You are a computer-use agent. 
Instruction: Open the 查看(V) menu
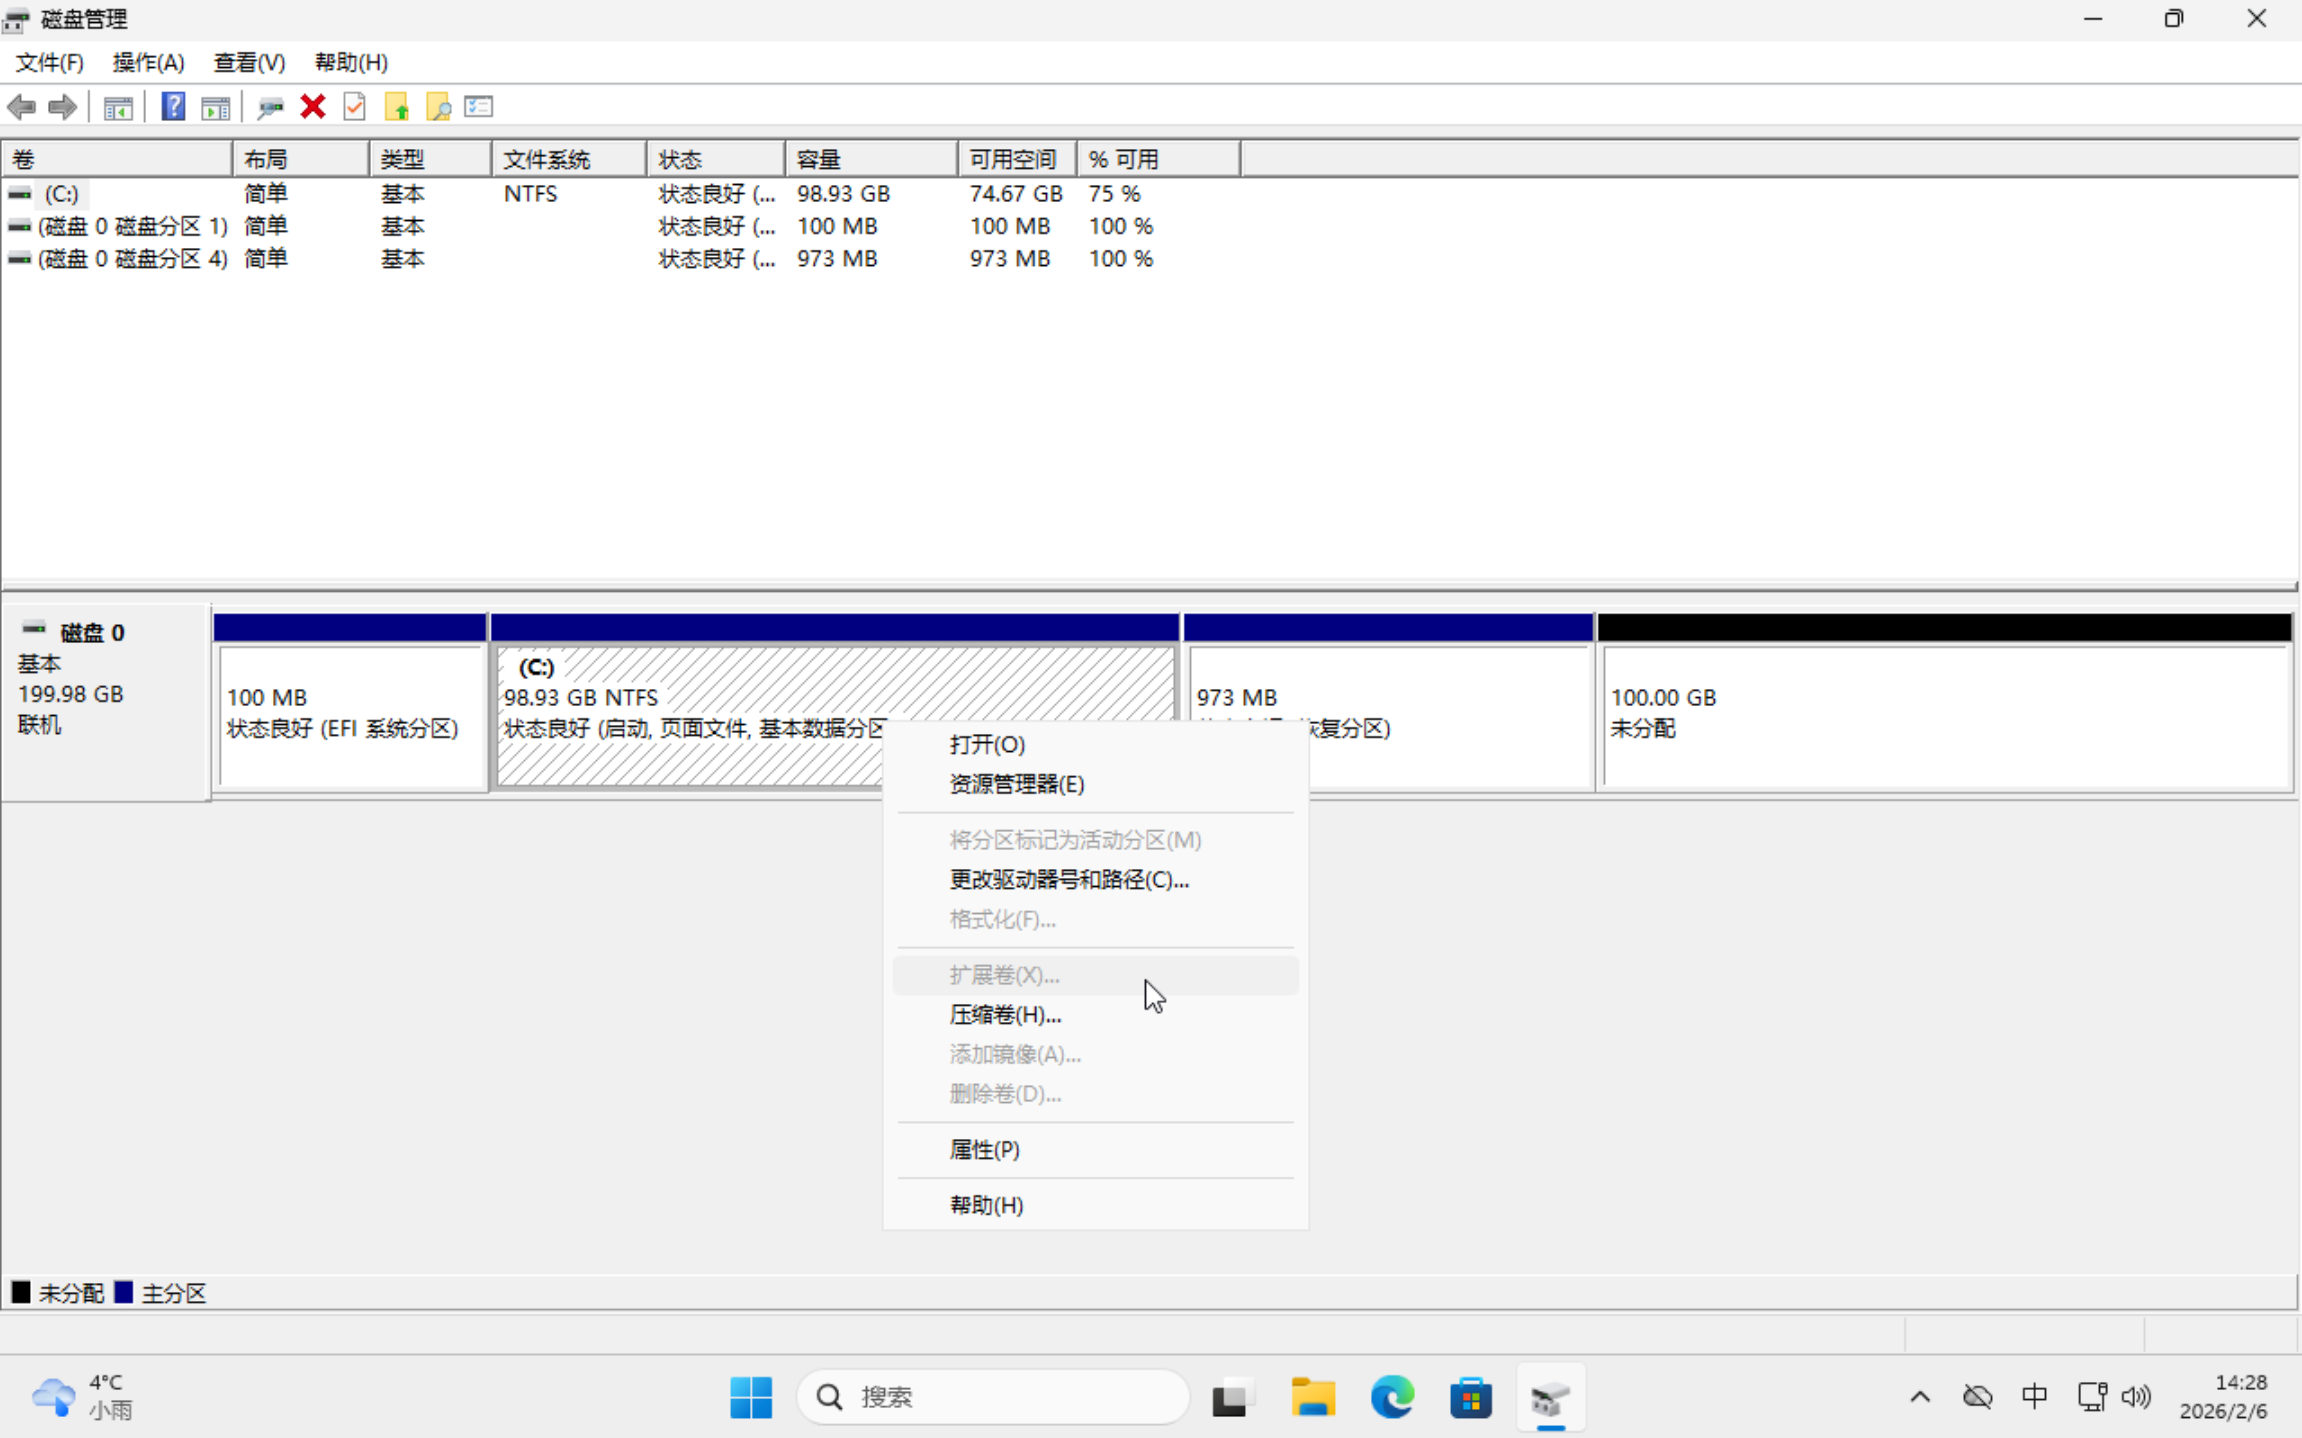(249, 62)
